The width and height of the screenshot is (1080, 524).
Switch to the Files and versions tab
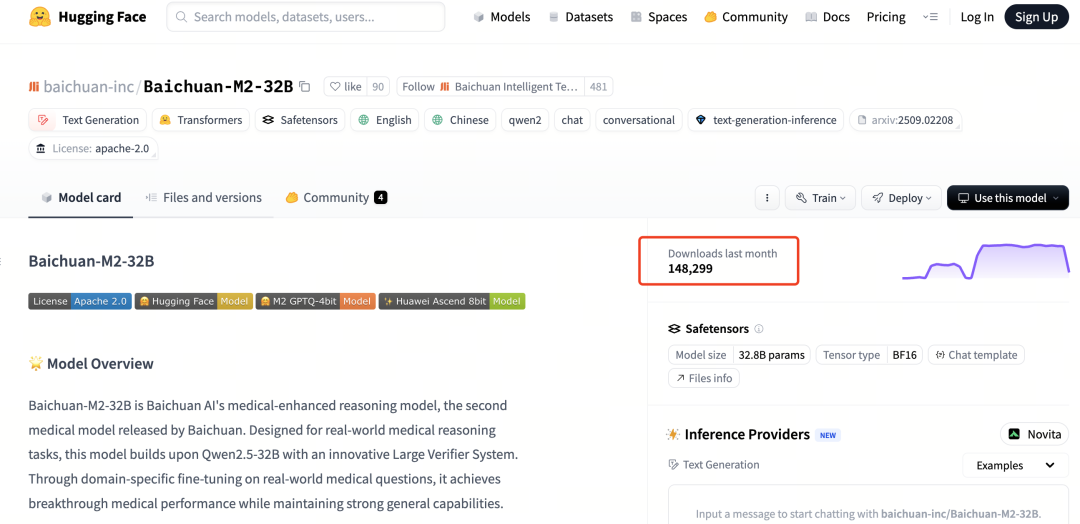(203, 198)
